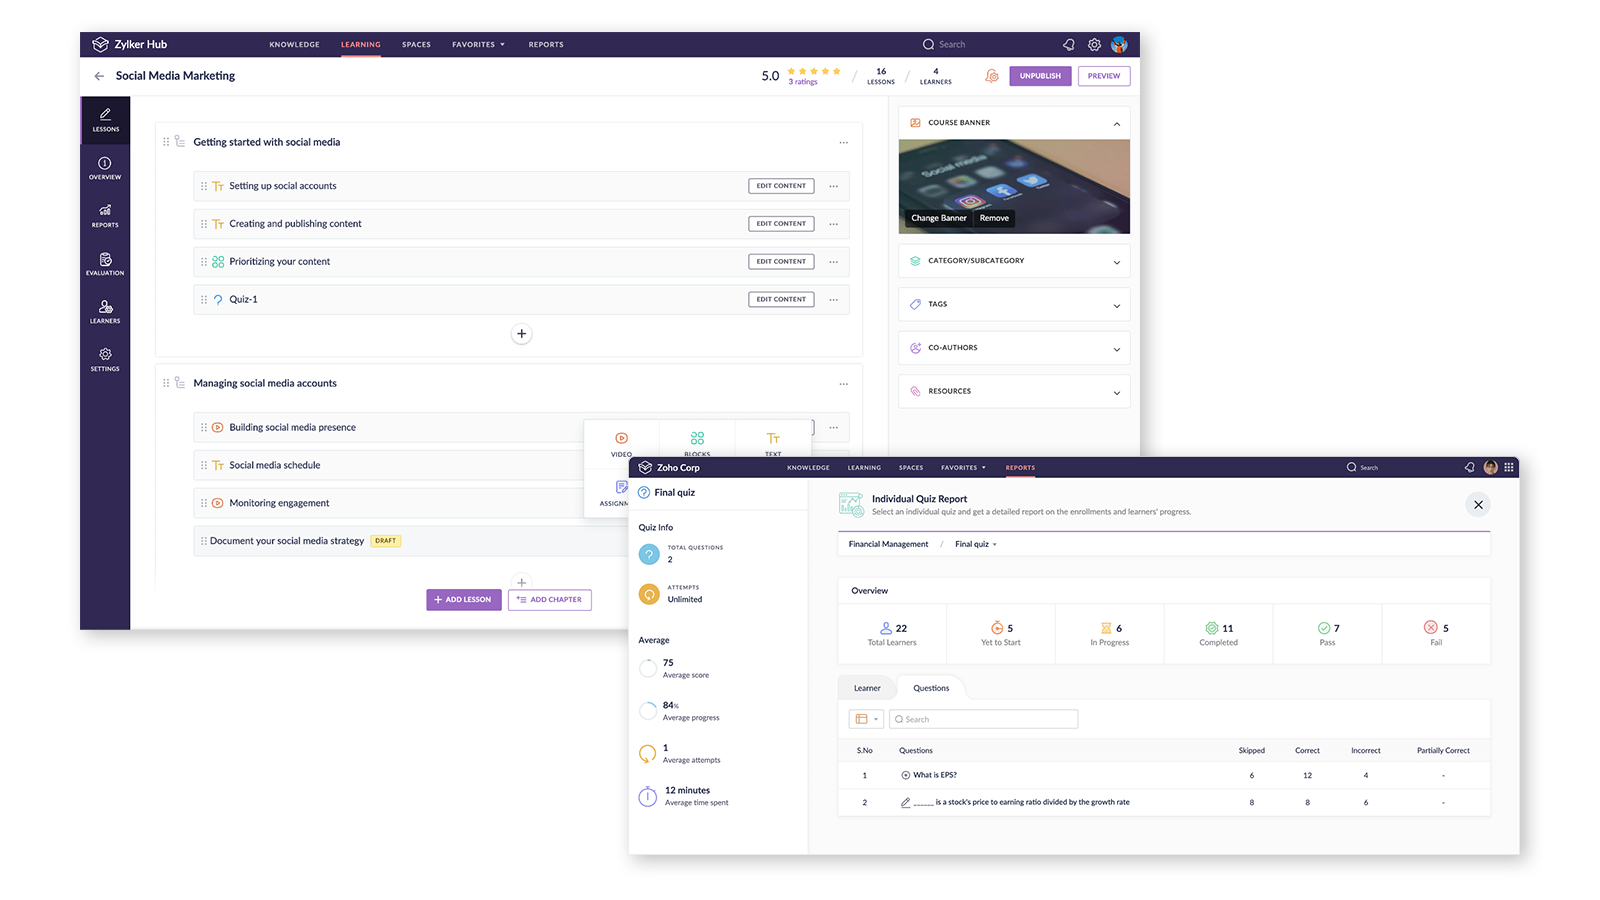Click Edit Content for Quiz-1
Viewport: 1600px width, 900px height.
(781, 299)
